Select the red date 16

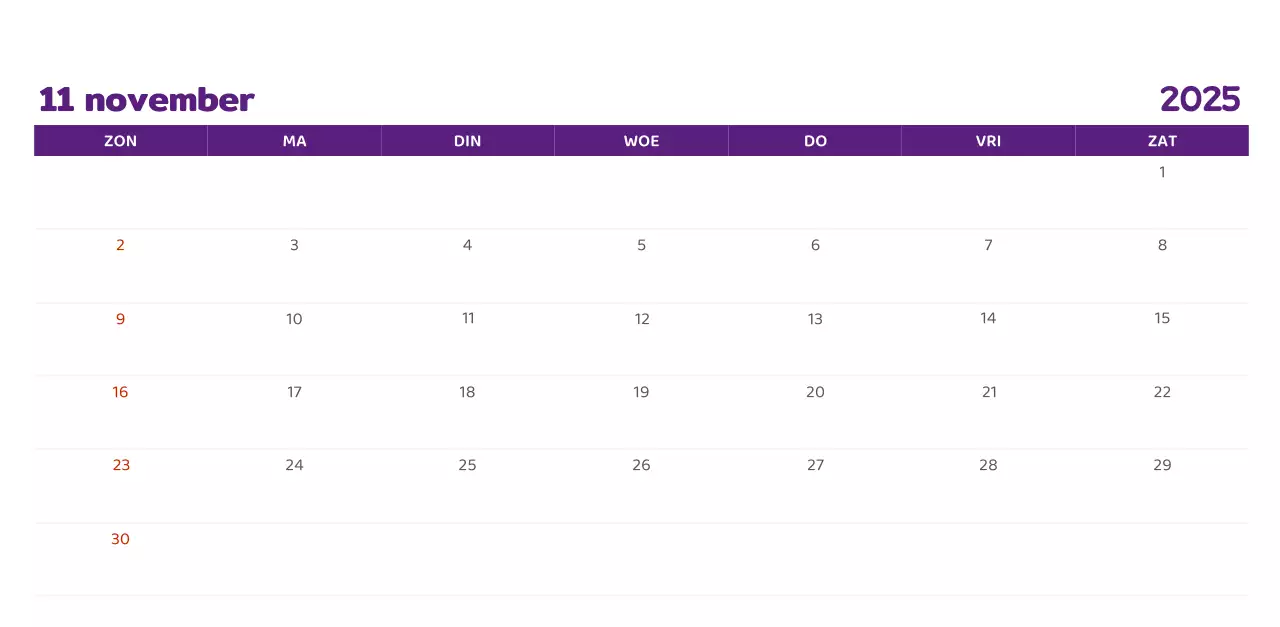(120, 392)
